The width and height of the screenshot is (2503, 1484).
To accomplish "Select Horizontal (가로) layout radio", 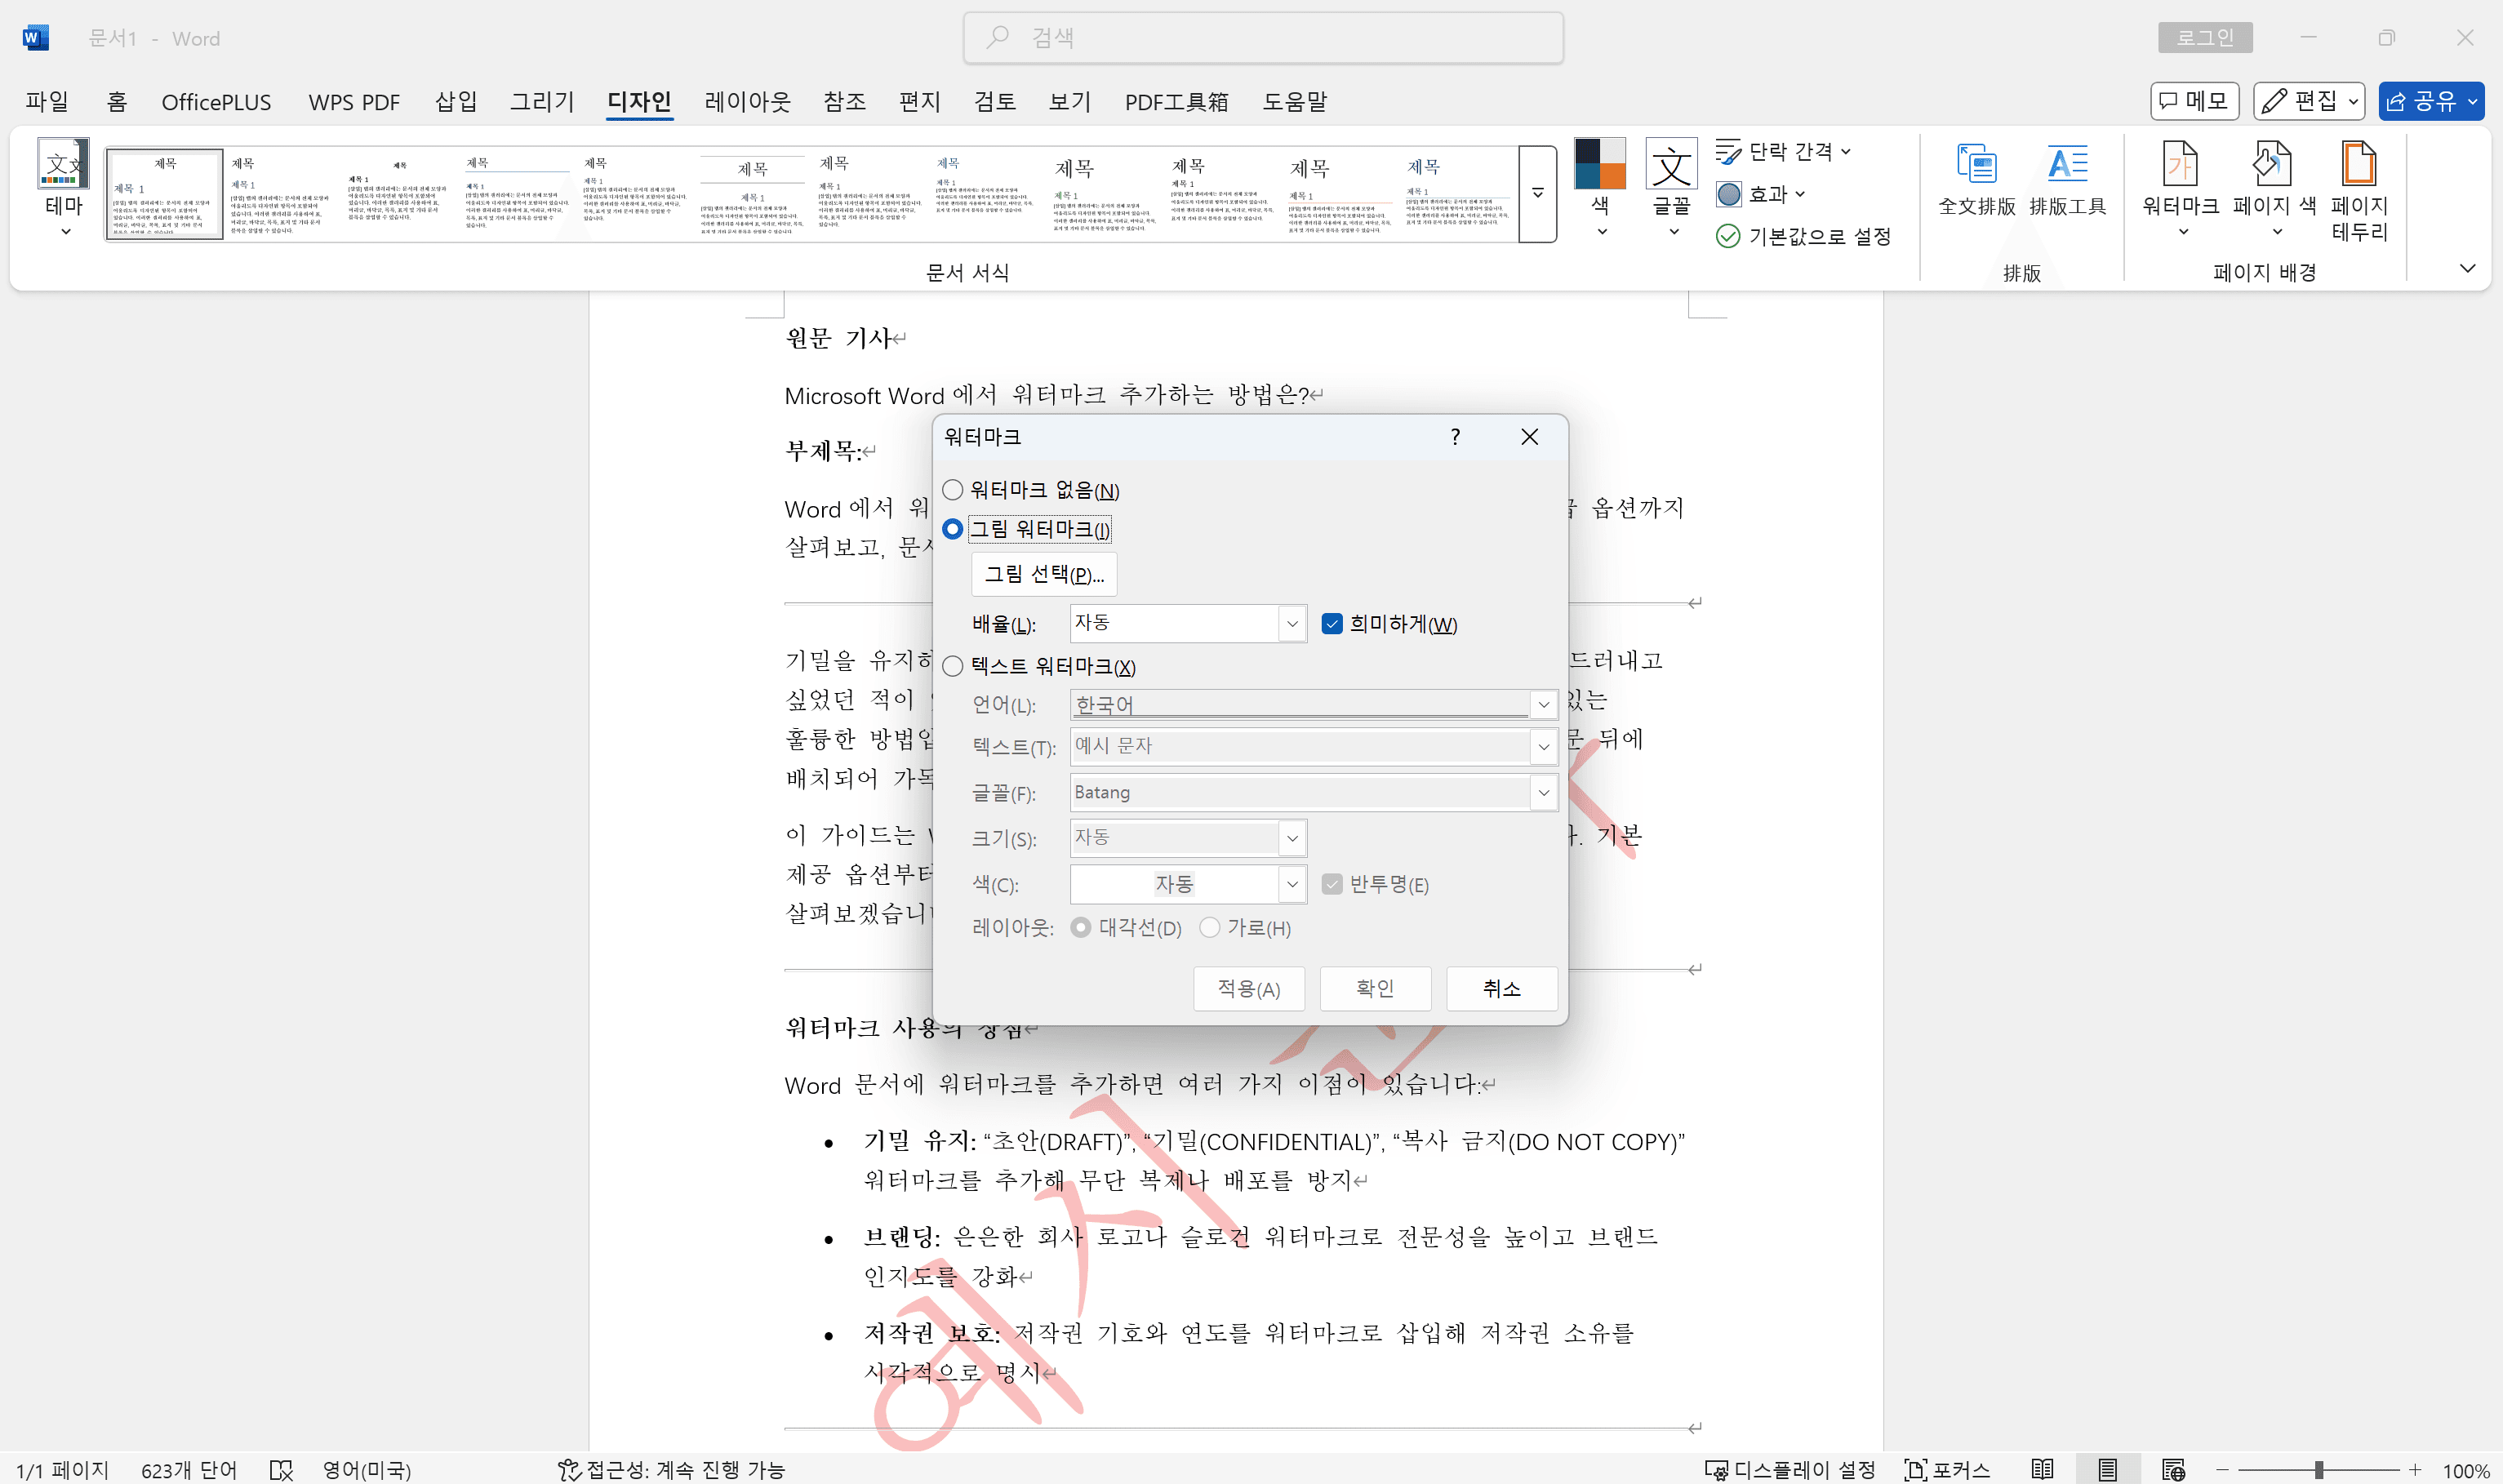I will [1209, 928].
